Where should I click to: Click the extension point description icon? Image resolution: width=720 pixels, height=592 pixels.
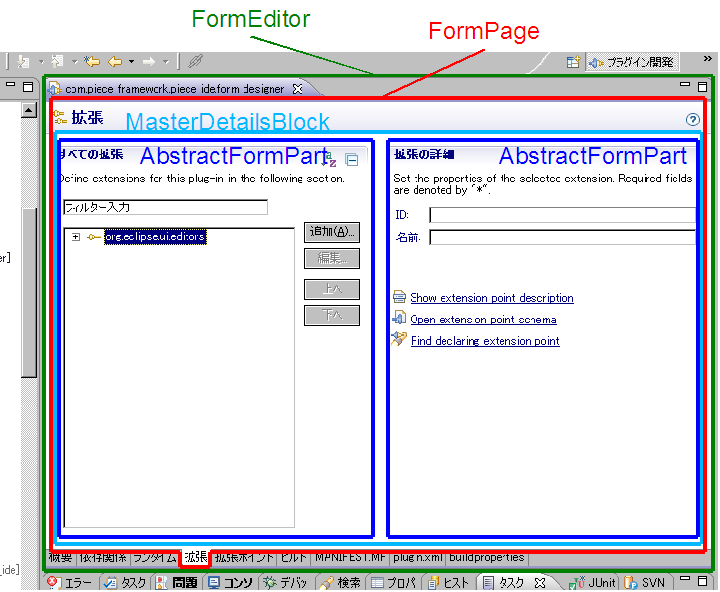(x=399, y=297)
